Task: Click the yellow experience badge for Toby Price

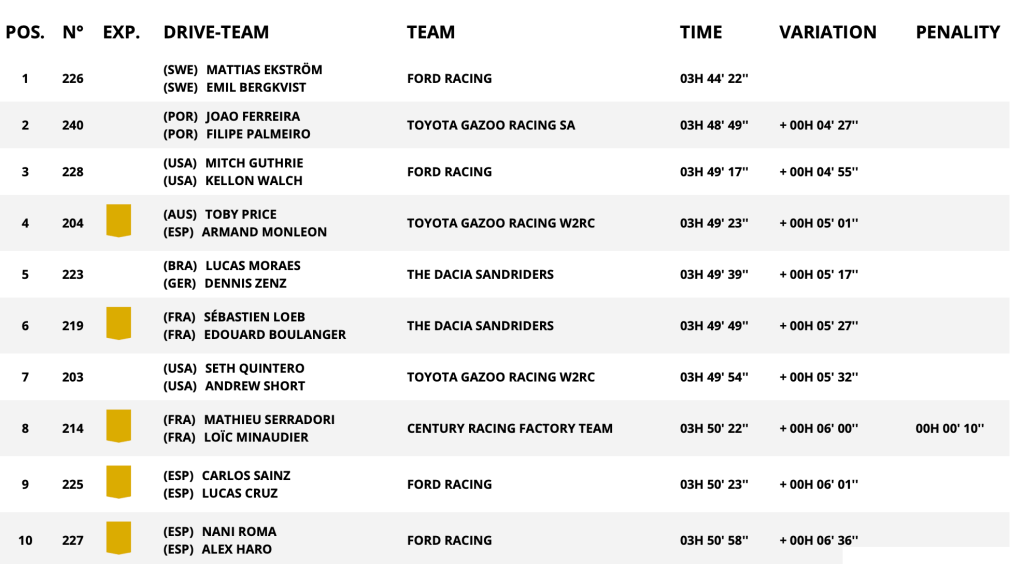Action: 119,221
